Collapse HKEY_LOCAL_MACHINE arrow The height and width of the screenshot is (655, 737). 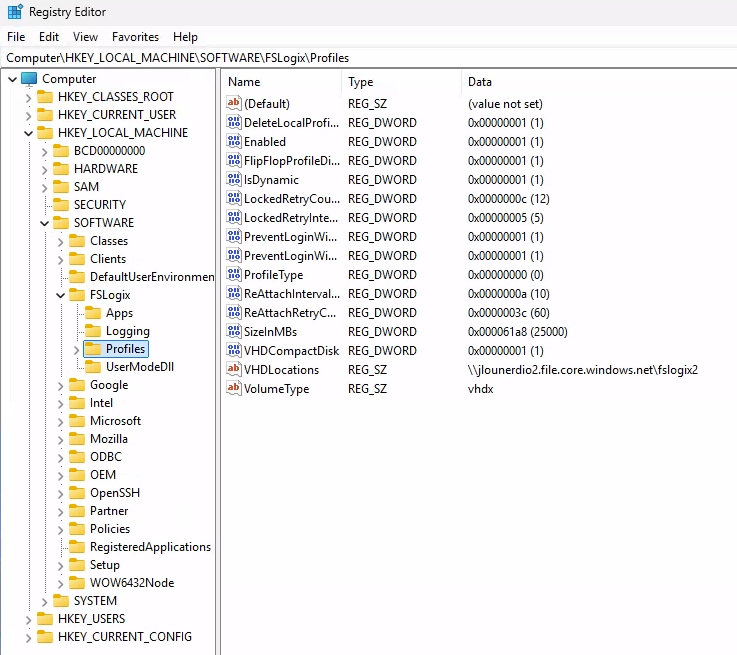[28, 133]
